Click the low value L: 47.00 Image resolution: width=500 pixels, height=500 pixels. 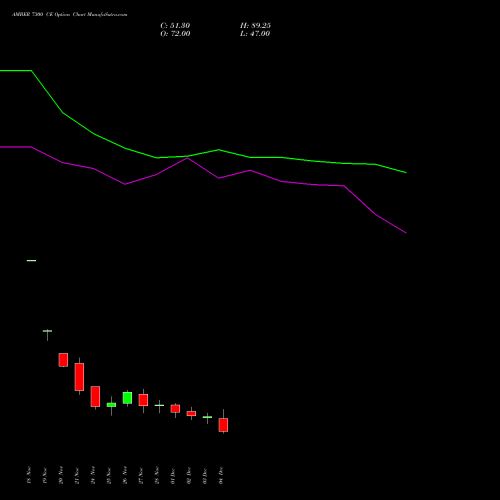point(255,34)
